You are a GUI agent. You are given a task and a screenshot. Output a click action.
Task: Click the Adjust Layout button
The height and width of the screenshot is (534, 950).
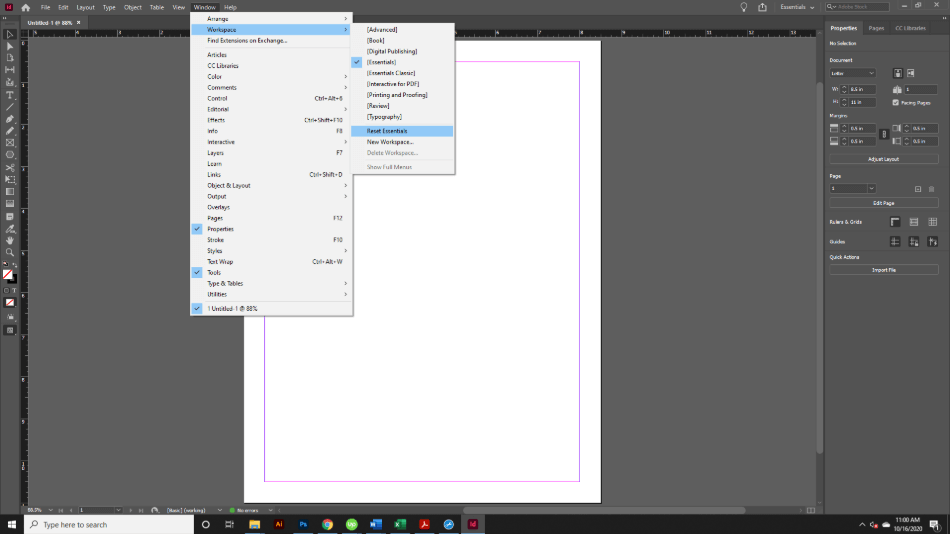(x=884, y=159)
